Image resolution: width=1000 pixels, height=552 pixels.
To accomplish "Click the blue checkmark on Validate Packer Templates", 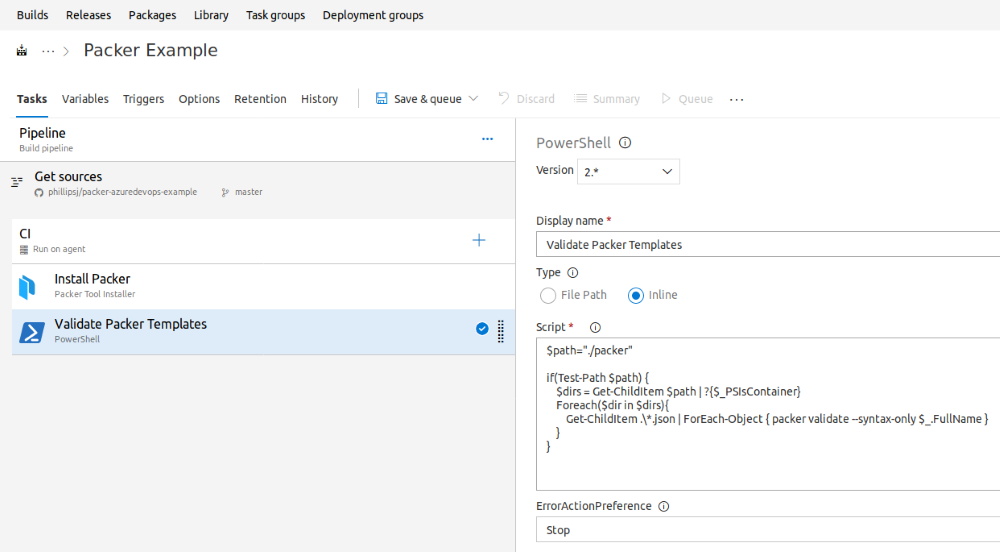I will tap(482, 328).
